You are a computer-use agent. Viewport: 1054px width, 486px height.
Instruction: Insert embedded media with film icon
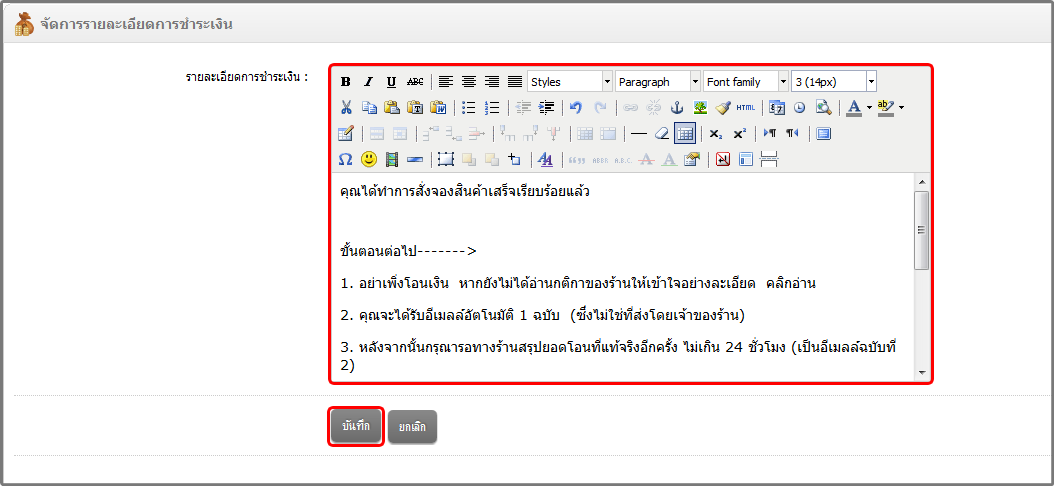click(392, 159)
